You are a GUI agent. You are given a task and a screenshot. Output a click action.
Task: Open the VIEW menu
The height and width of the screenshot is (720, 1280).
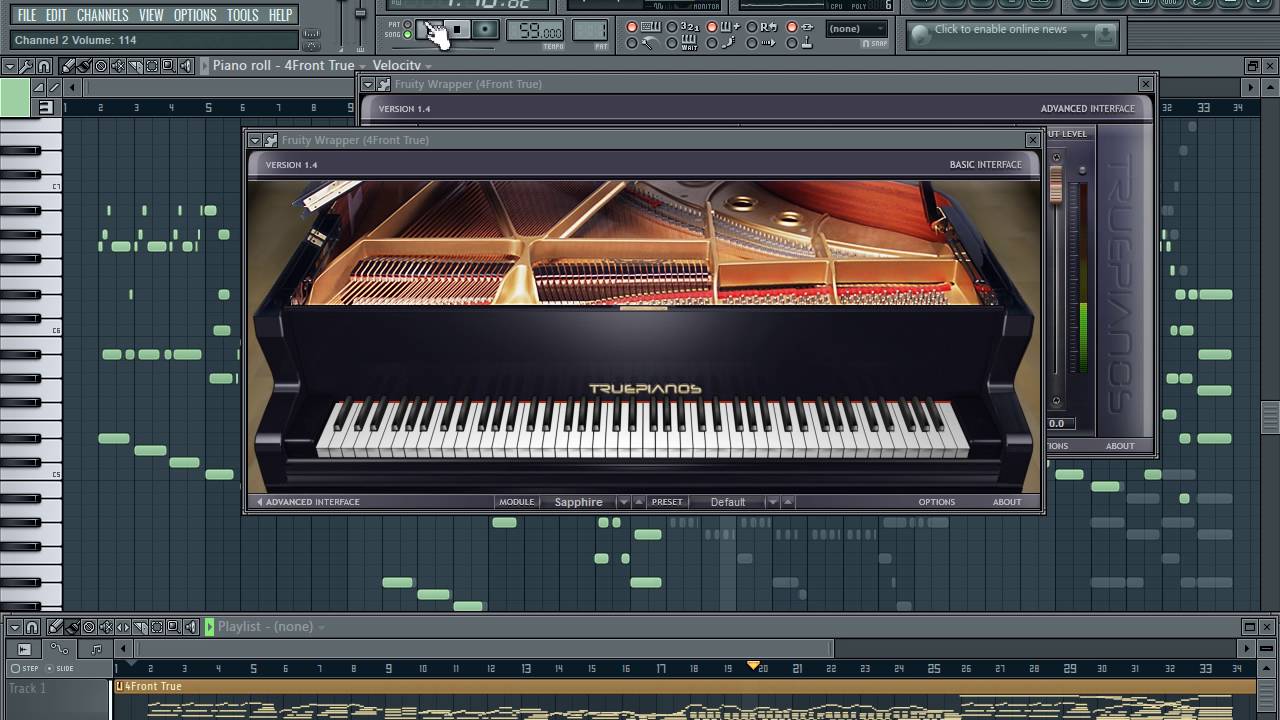[151, 15]
